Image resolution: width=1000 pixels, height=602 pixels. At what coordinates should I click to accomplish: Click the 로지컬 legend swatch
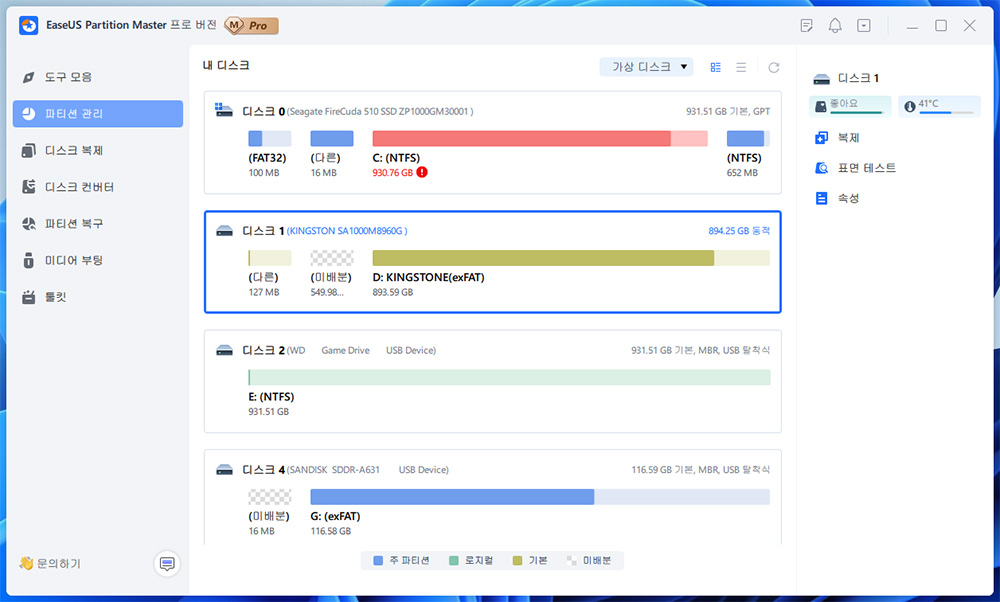coord(453,561)
